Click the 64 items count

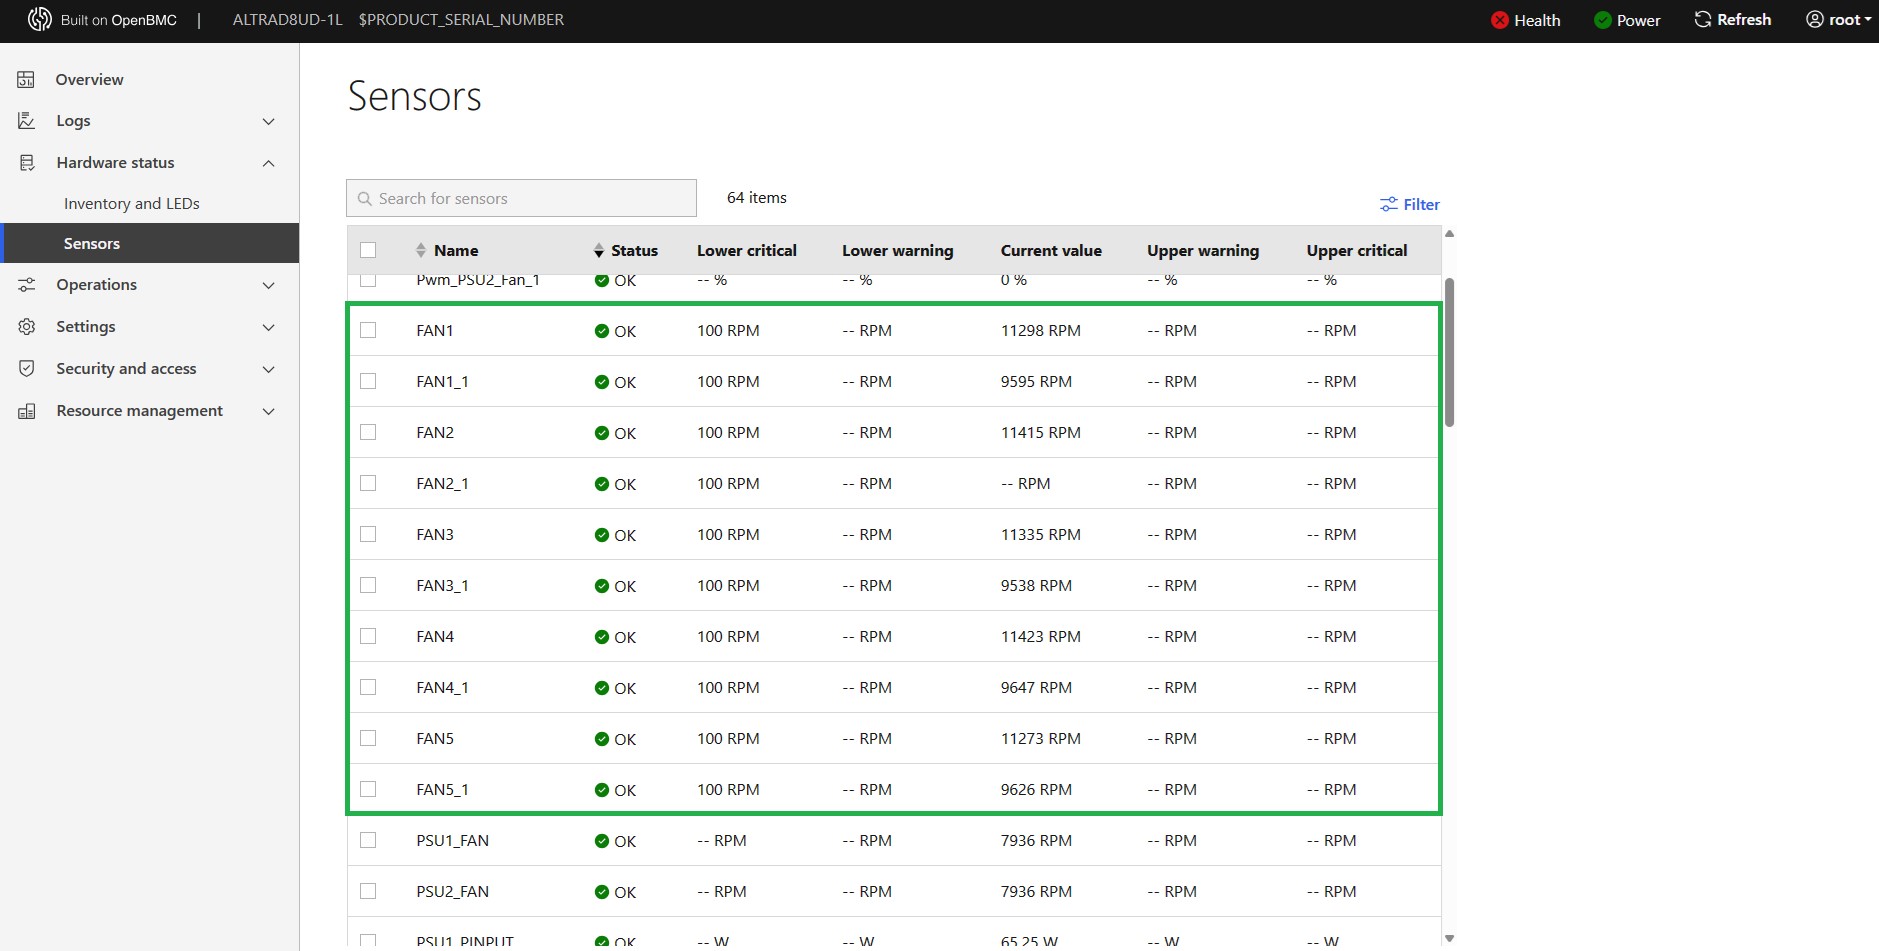coord(757,197)
